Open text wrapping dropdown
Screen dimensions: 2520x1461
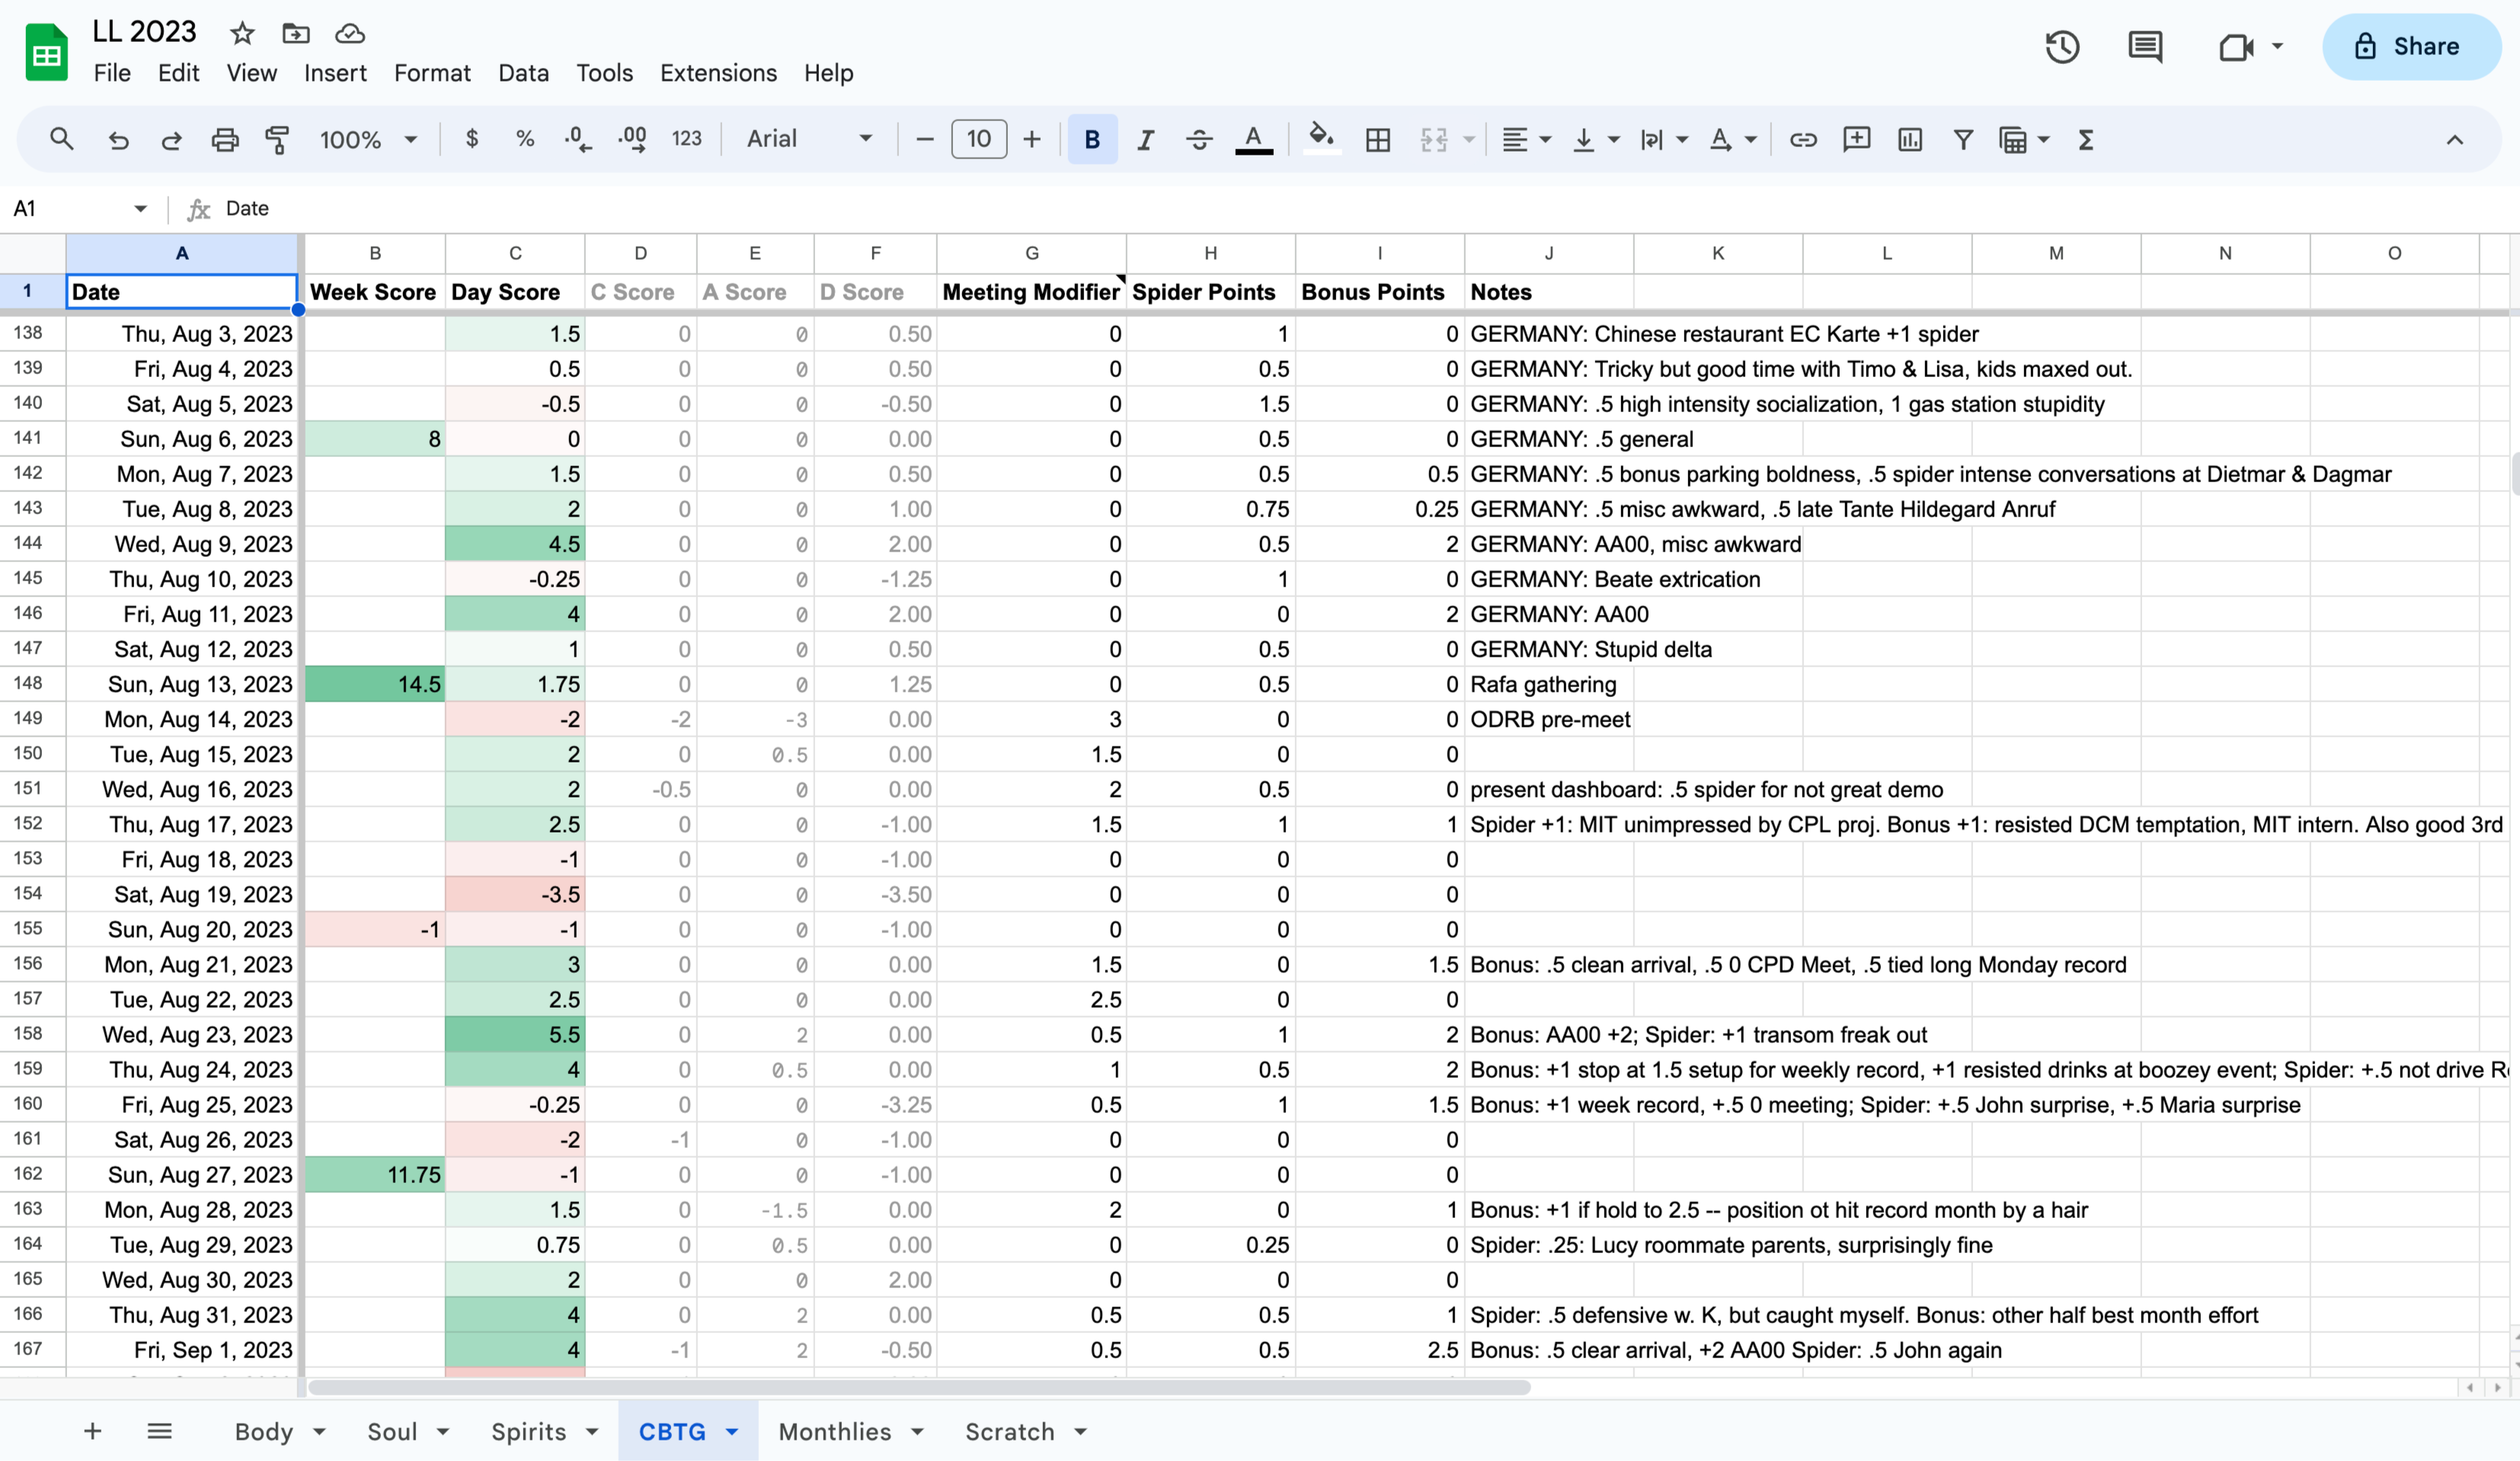[x=1664, y=139]
